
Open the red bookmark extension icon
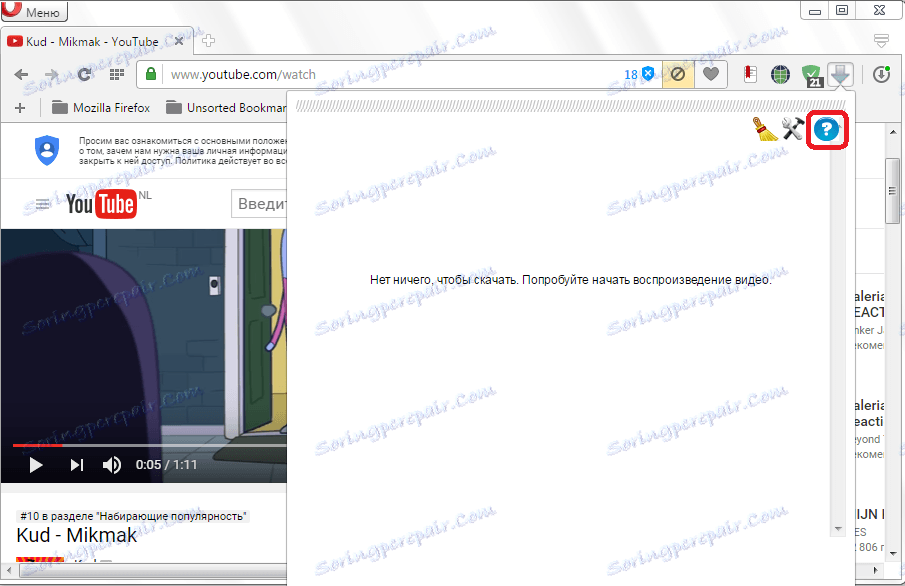[750, 74]
